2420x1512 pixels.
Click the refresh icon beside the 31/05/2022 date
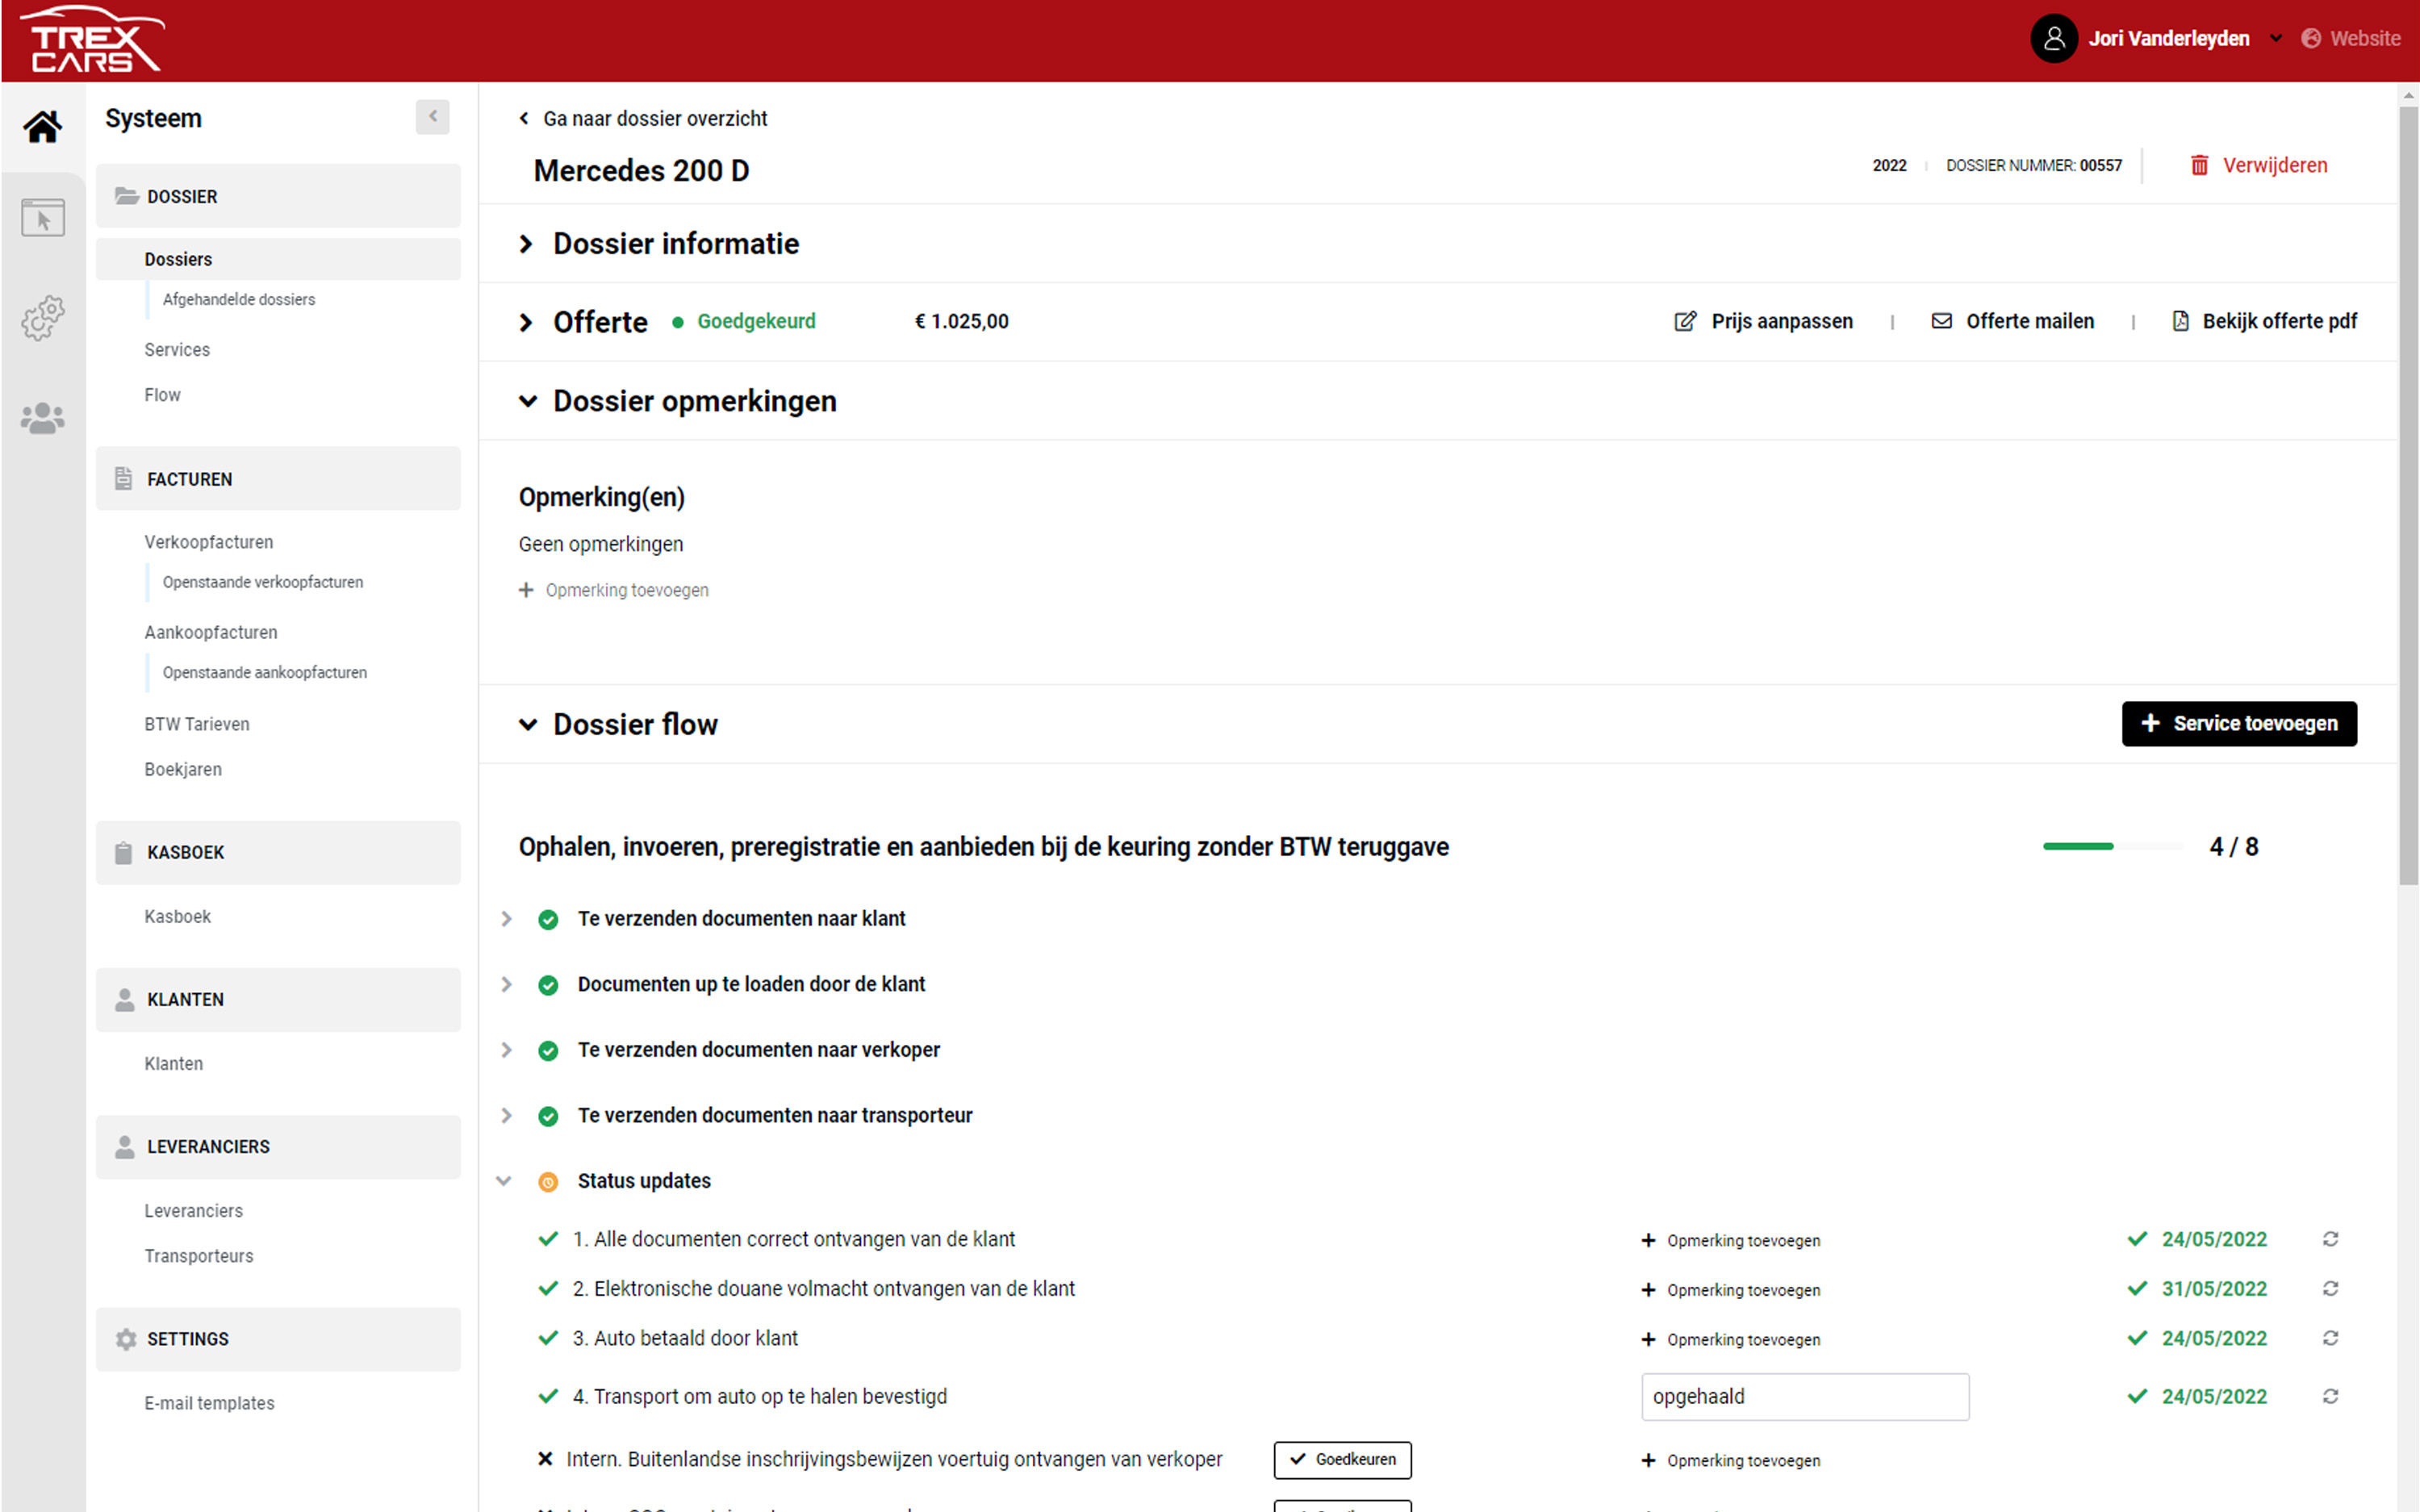(x=2330, y=1288)
